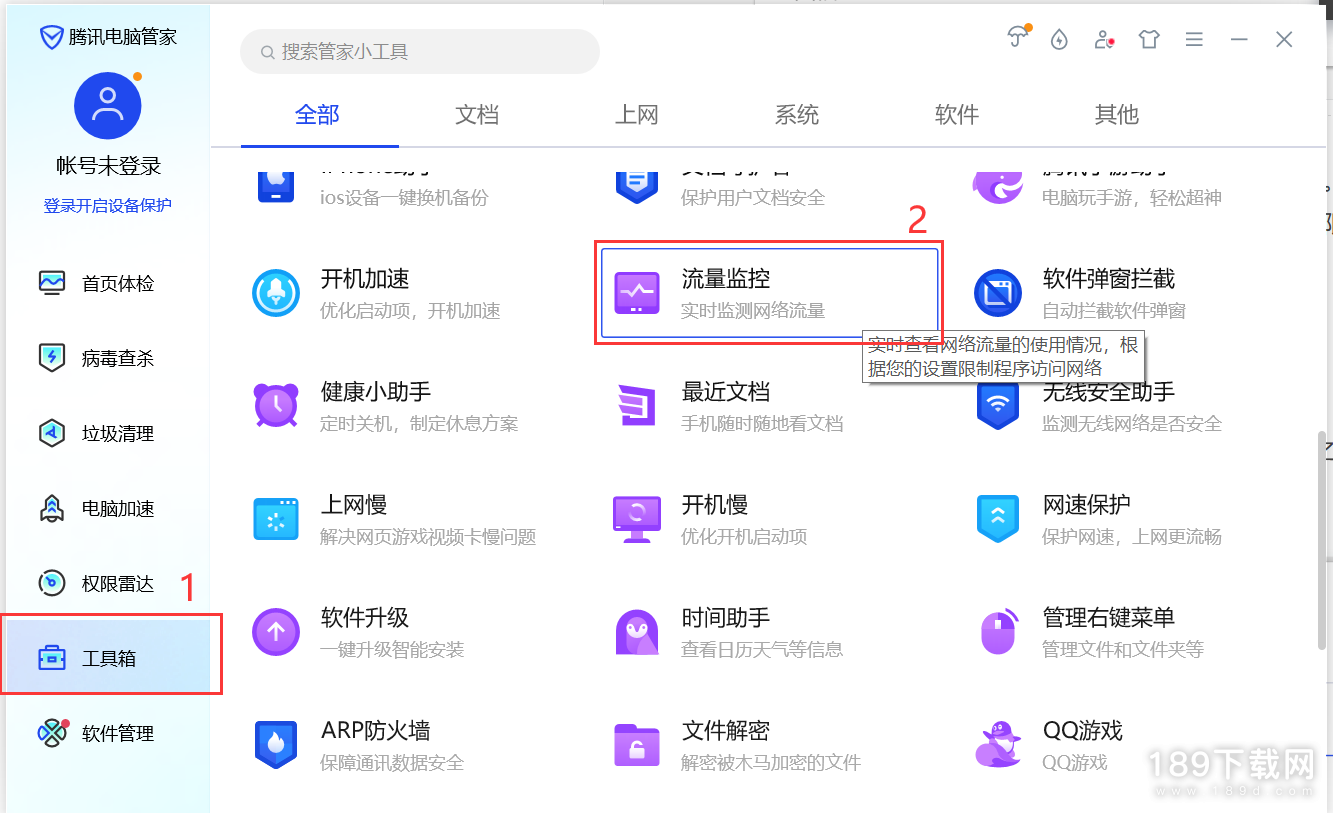Click the text 定时关机，制定休息方案
This screenshot has width=1333, height=813.
(419, 423)
